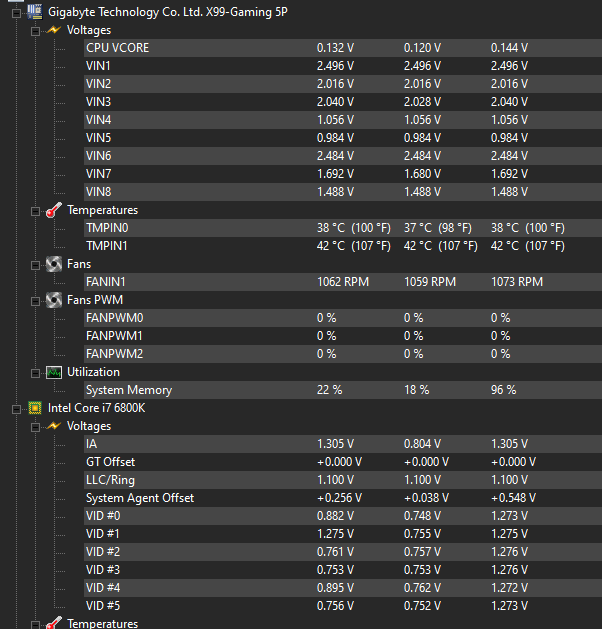Click the fan icon beside Fans
Viewport: 602px width, 629px height.
(54, 264)
